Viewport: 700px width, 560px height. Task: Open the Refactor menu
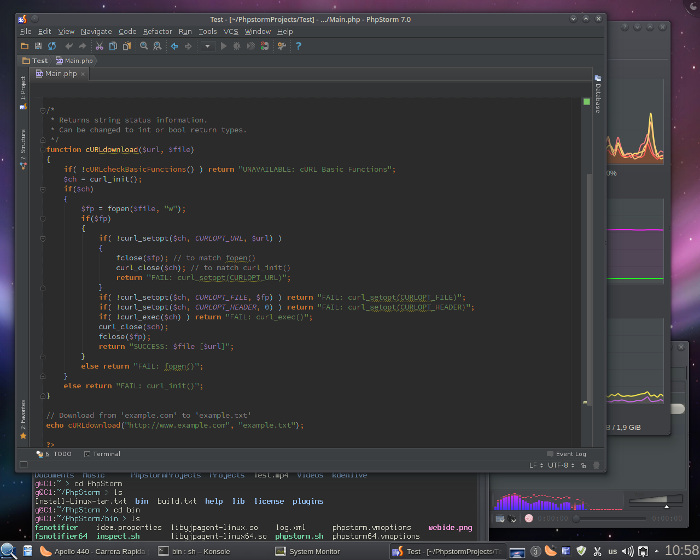click(x=157, y=31)
